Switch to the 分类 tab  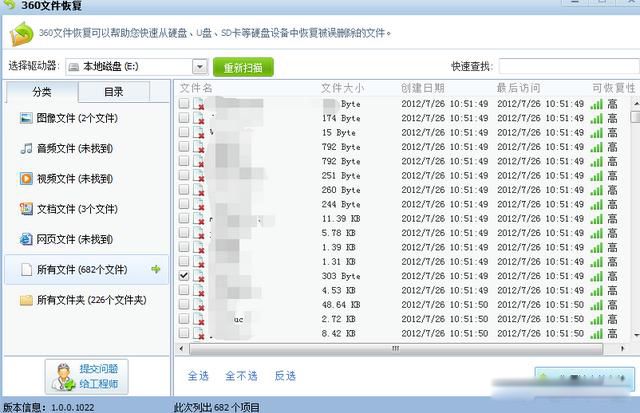(x=42, y=92)
